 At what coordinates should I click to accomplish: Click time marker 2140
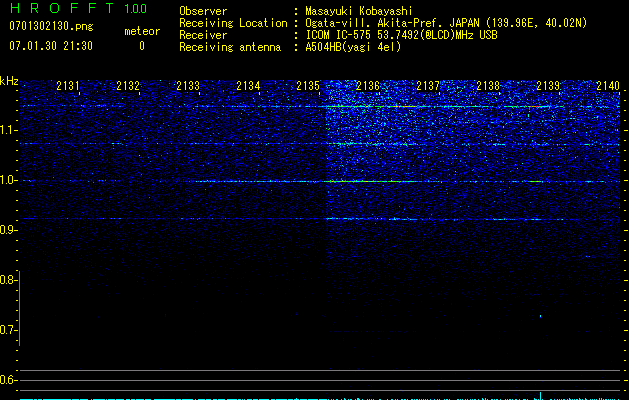point(608,86)
